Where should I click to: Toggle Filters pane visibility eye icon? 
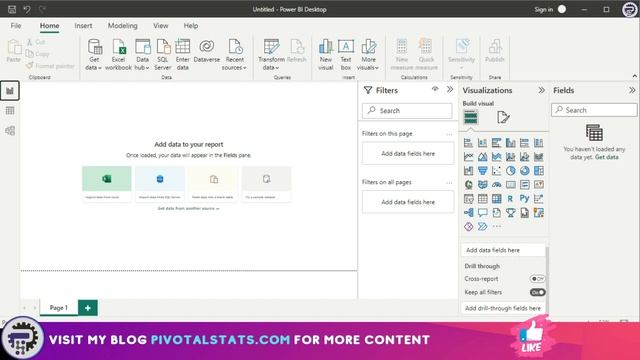coord(435,89)
